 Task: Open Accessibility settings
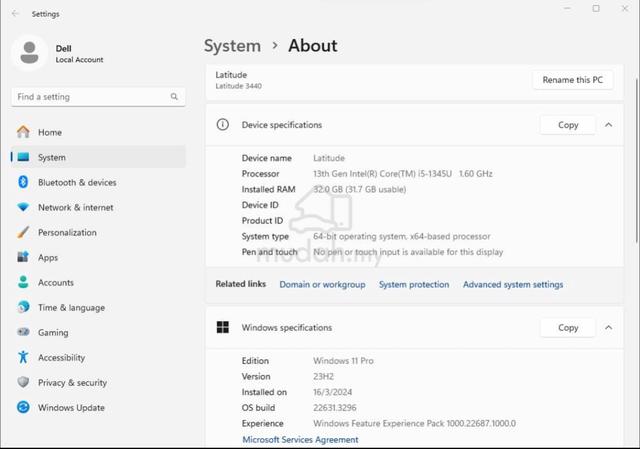tap(98, 358)
